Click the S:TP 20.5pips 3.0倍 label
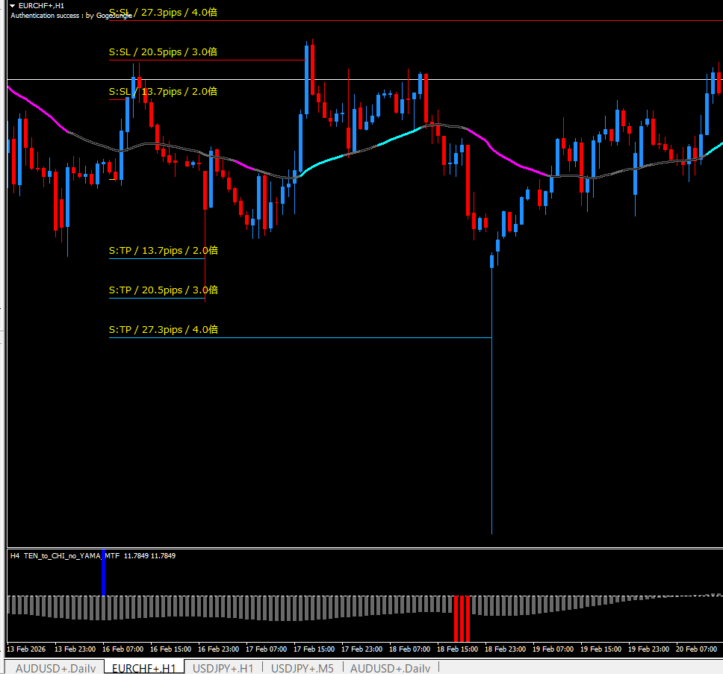723x674 pixels. [163, 290]
